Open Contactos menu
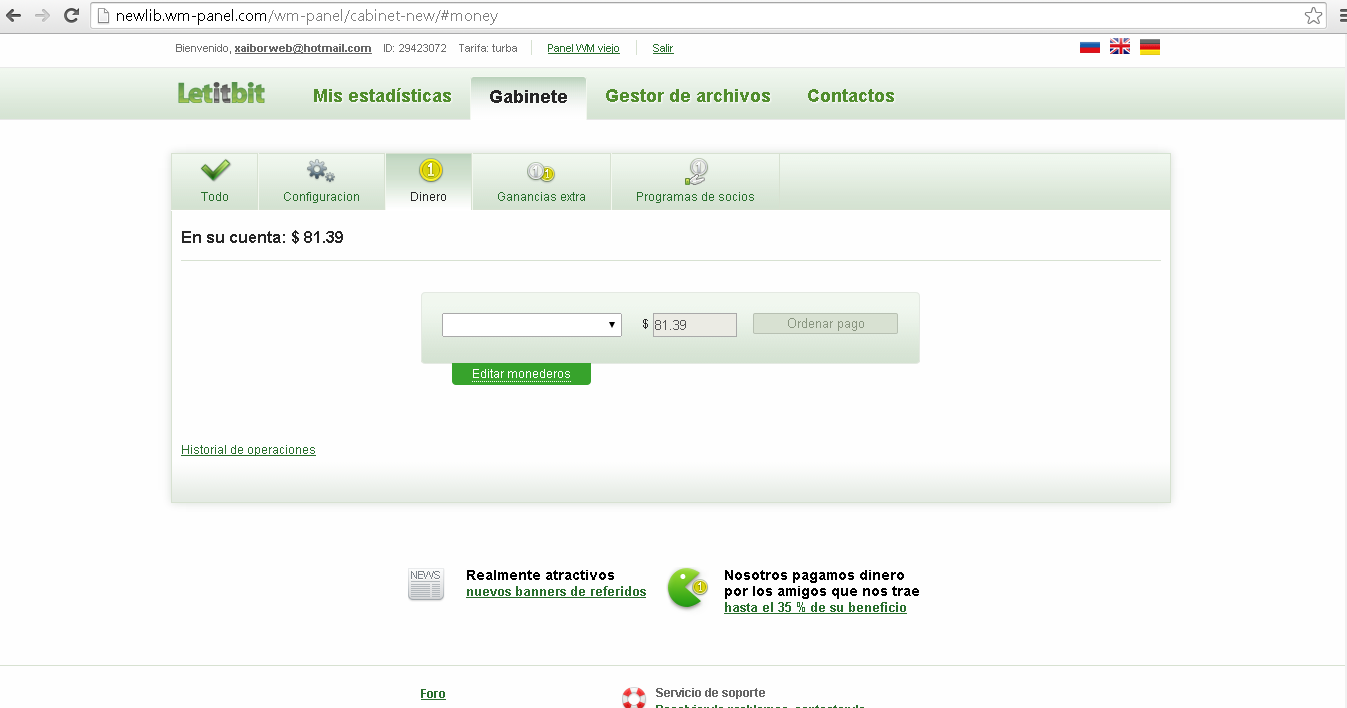 click(x=851, y=96)
